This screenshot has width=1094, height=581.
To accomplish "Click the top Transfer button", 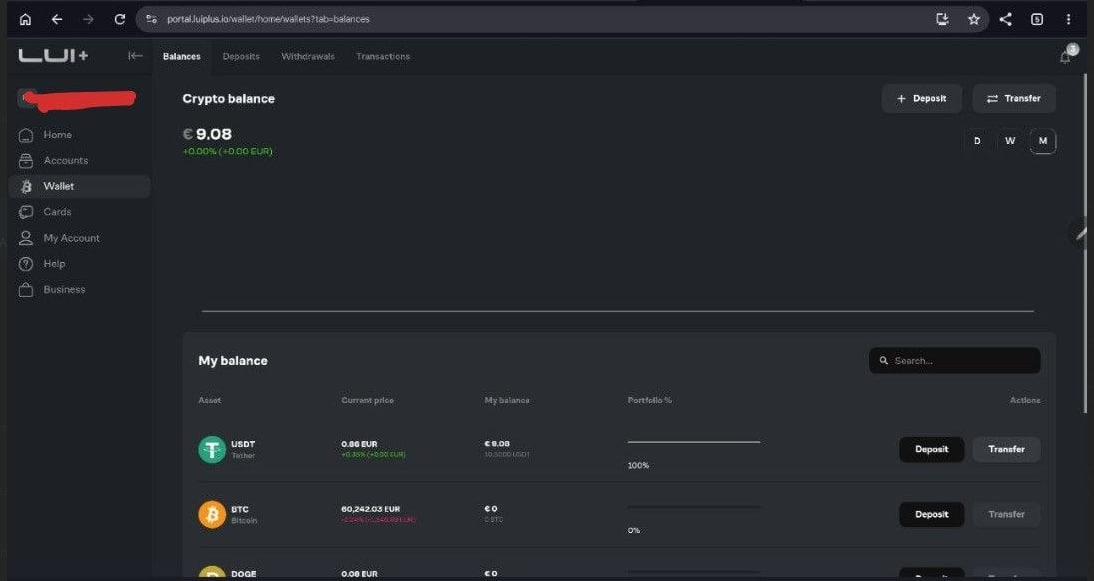I will point(1014,98).
